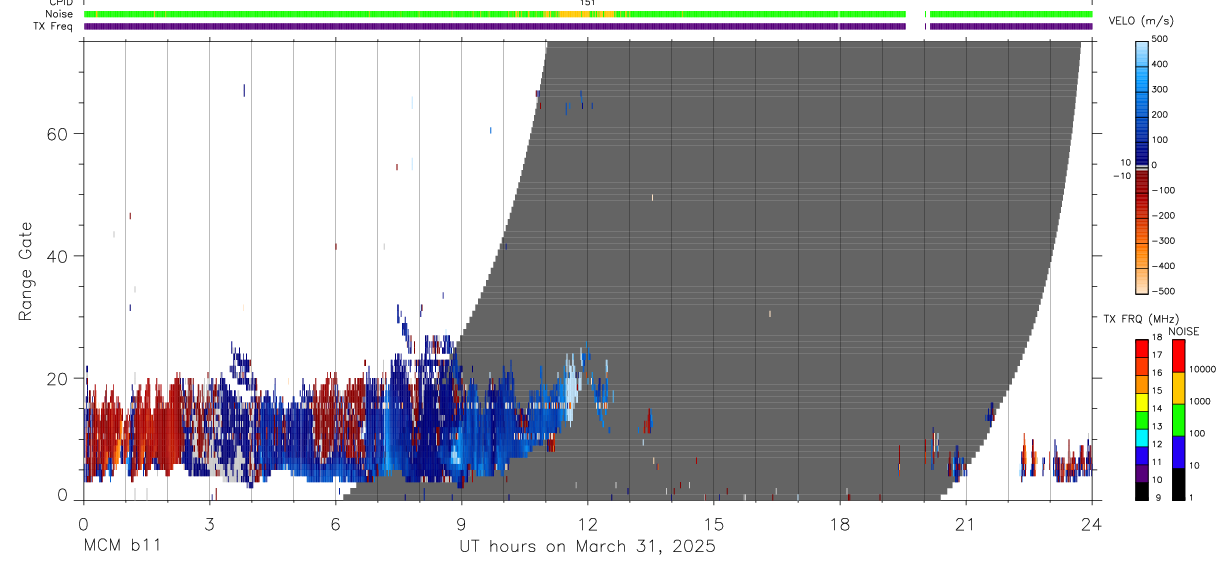
Task: Click the black swatch in TX FRQ legend
Action: click(x=1142, y=490)
